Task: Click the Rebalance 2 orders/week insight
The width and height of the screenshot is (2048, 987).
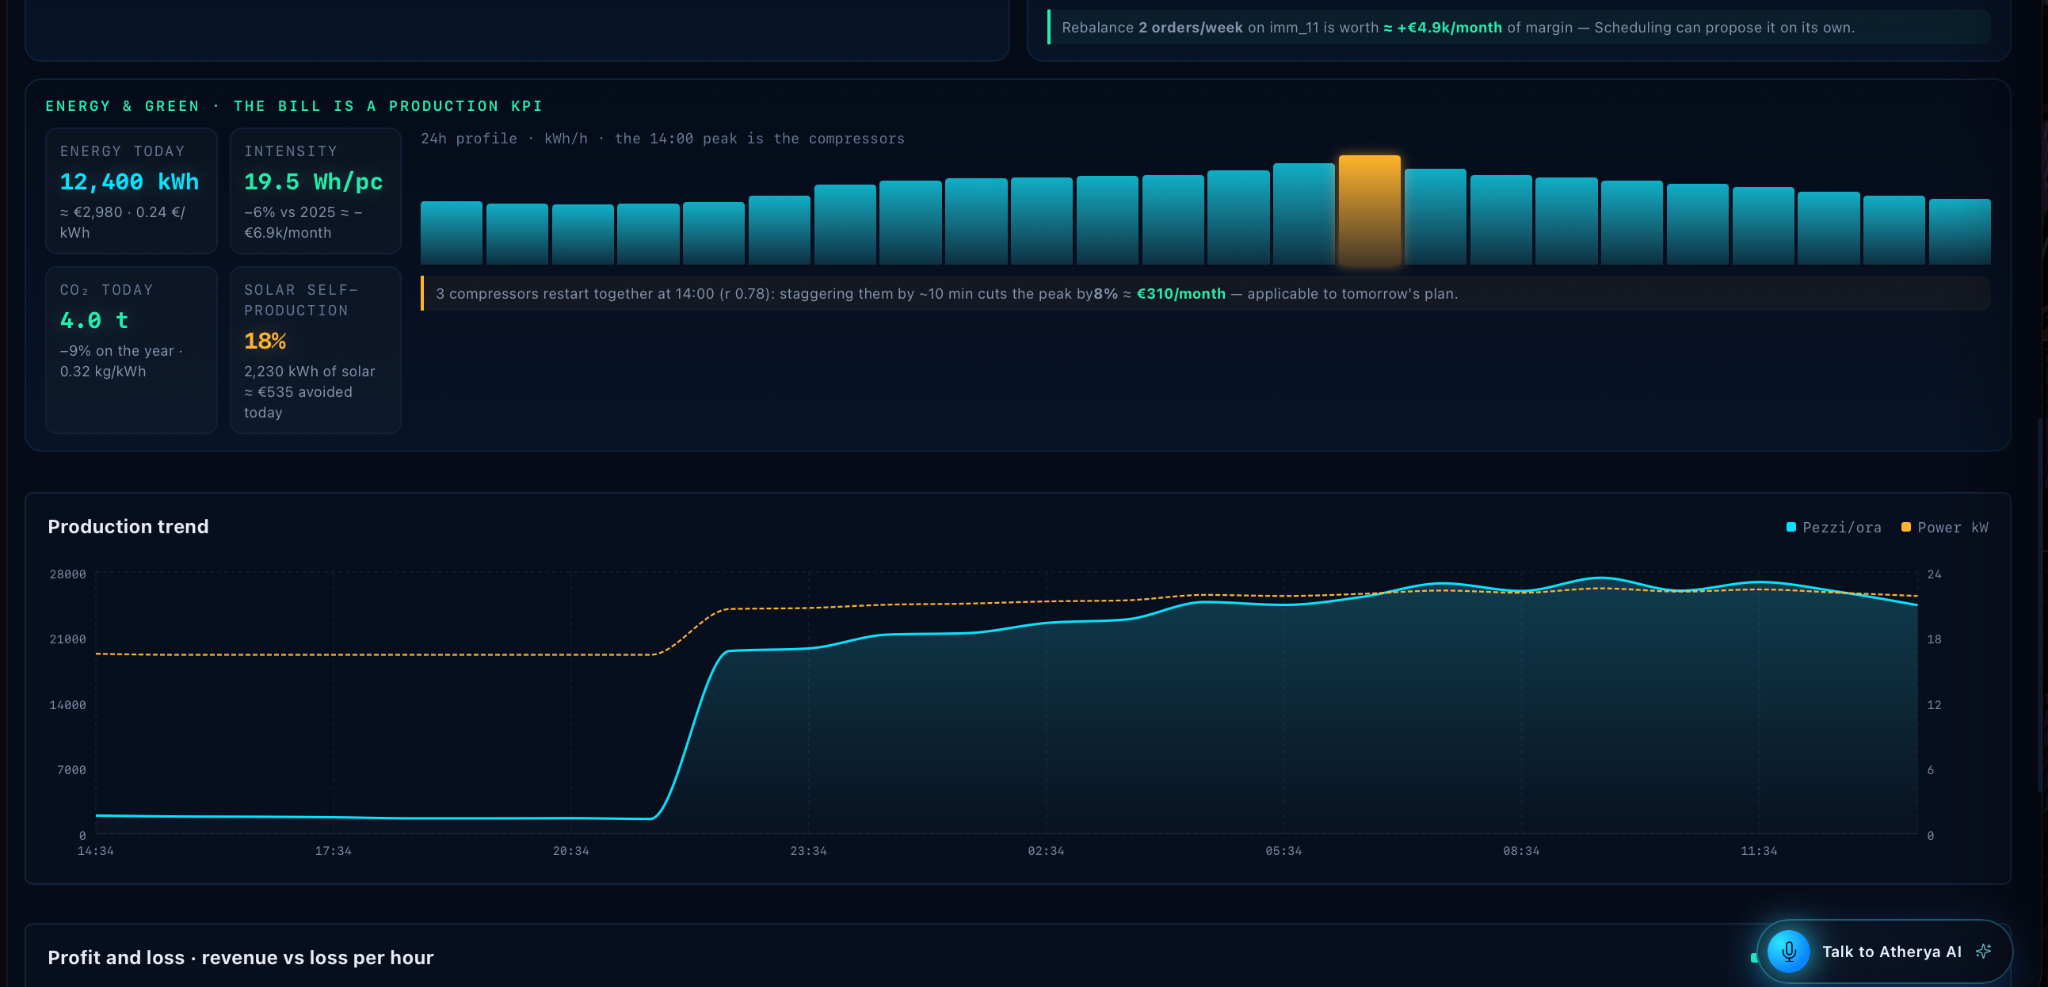Action: click(1519, 28)
